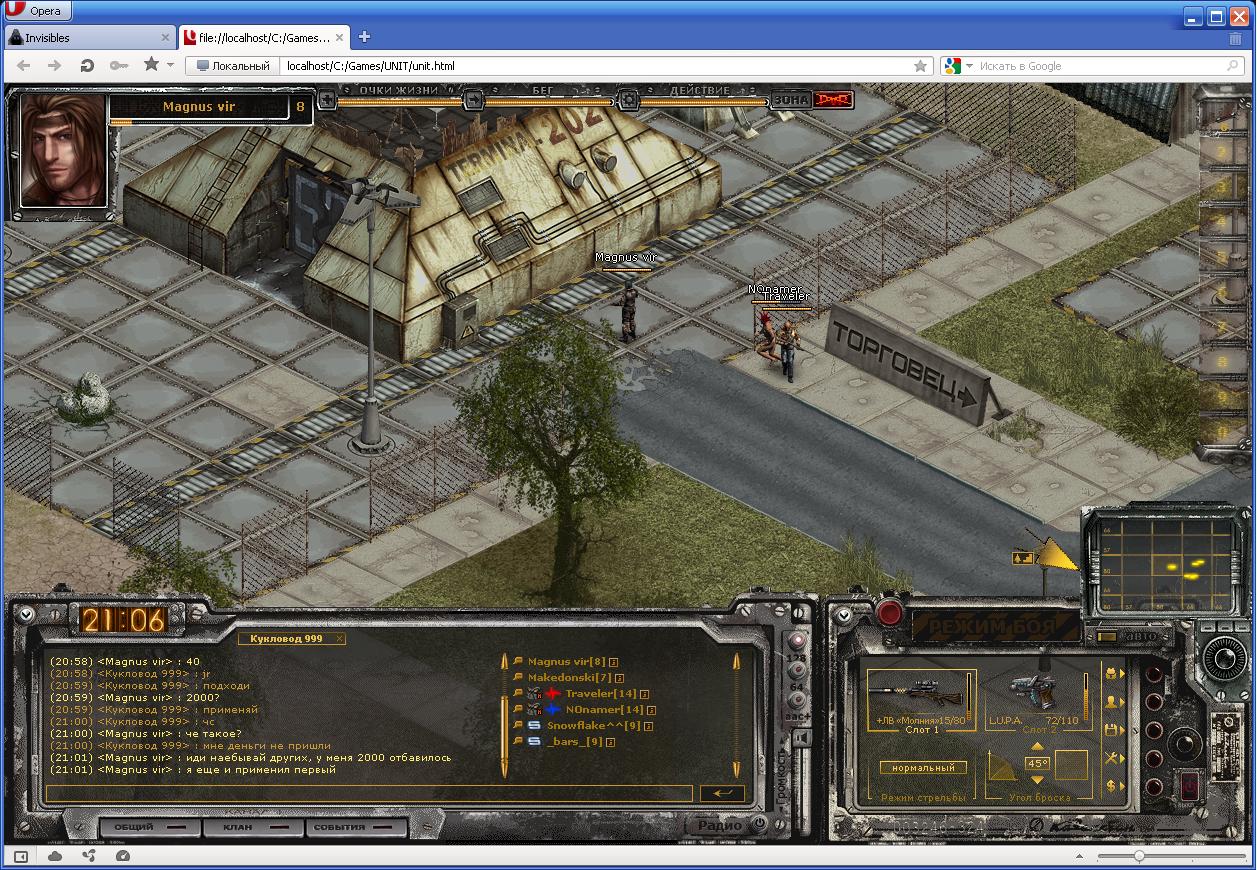Image resolution: width=1257 pixels, height=870 pixels.
Task: Select _bars_[9] in player list
Action: (x=574, y=742)
